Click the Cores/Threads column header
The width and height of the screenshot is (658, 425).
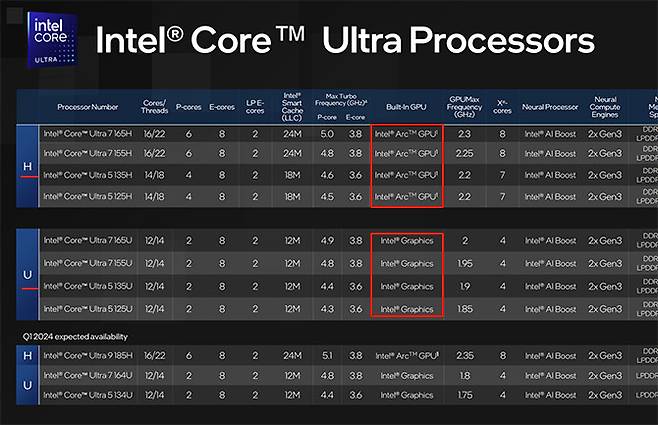click(154, 106)
